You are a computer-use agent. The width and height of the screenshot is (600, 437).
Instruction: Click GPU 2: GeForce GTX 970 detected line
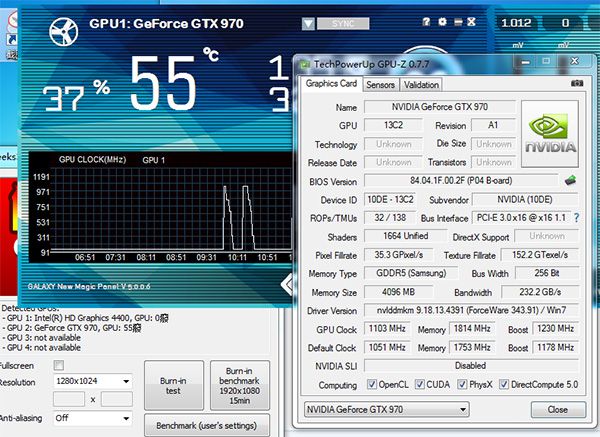point(72,328)
